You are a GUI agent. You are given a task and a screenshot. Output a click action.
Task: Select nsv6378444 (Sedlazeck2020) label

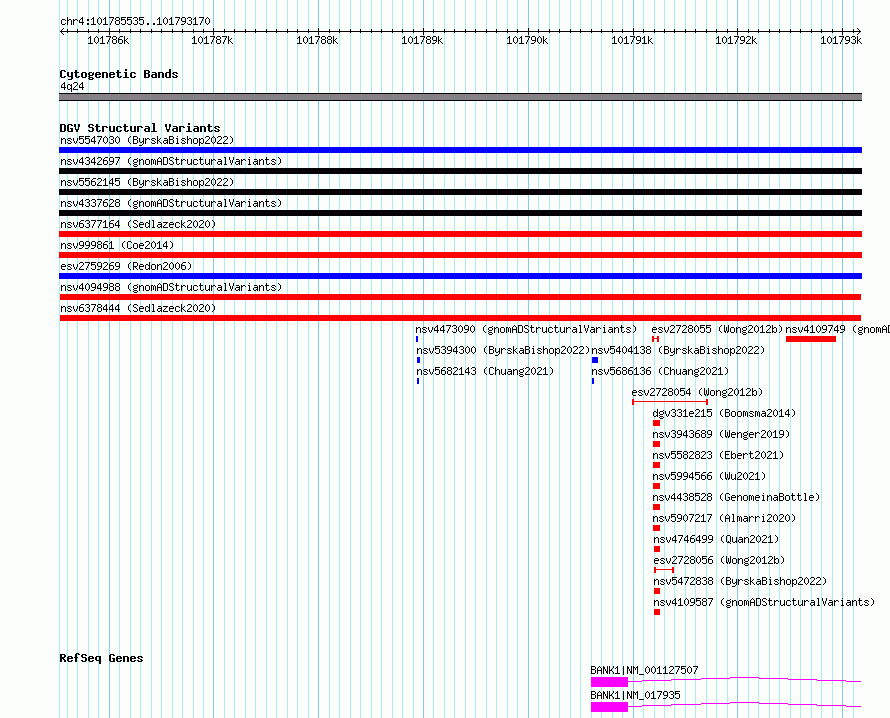[138, 308]
